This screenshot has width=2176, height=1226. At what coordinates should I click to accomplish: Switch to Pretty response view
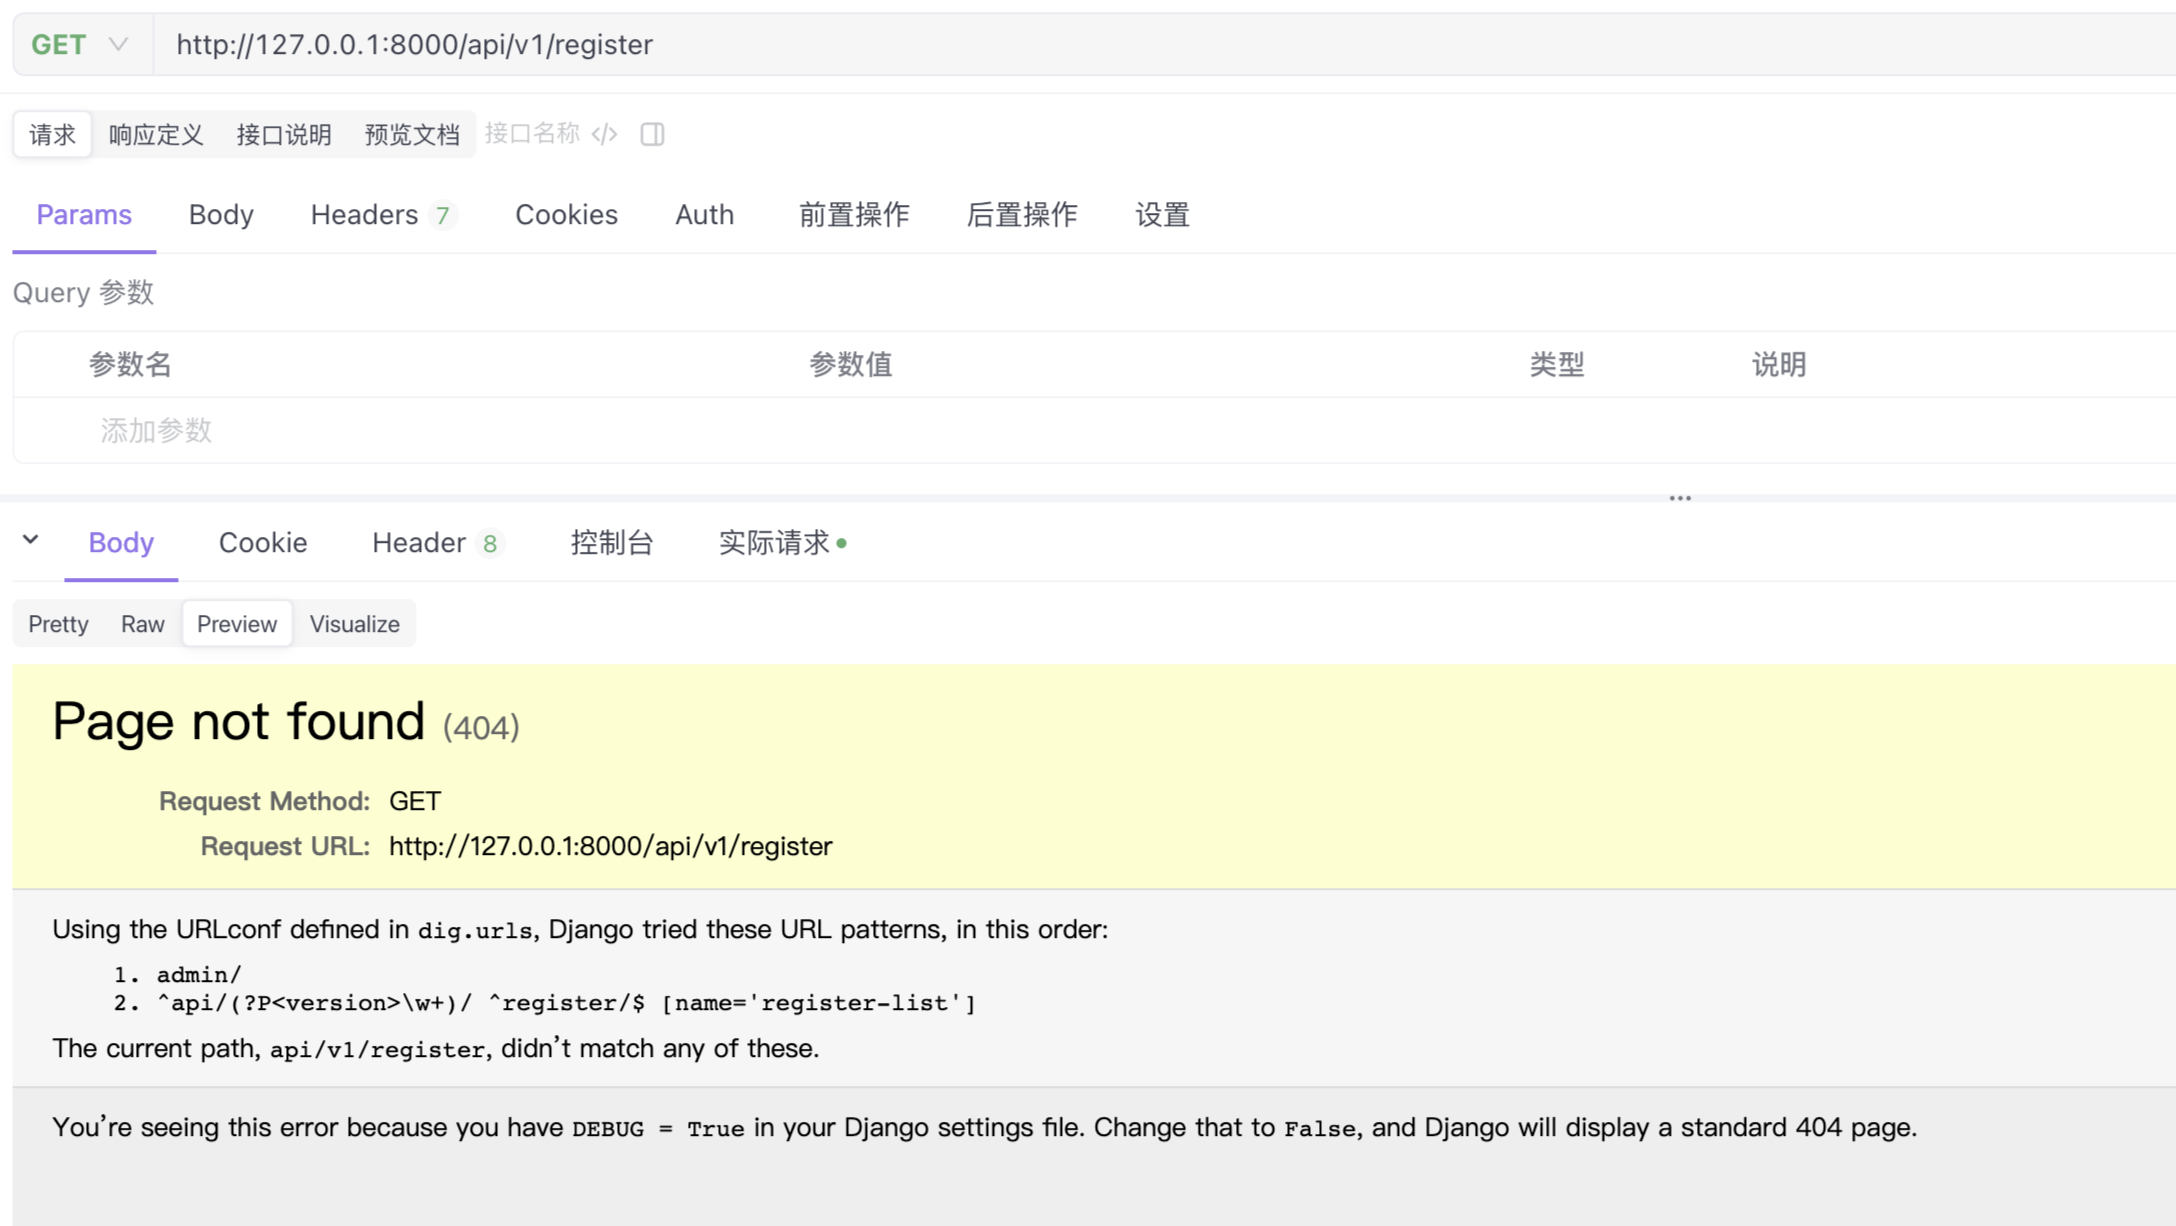[58, 624]
